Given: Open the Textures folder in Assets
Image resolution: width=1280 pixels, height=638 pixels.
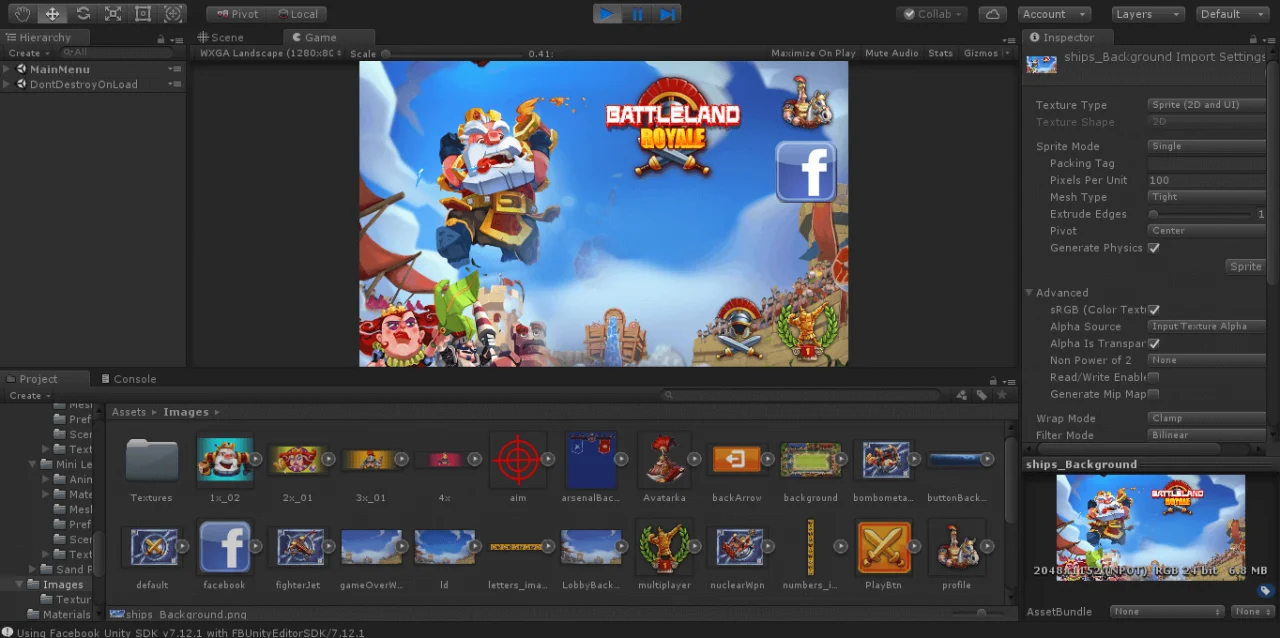Looking at the screenshot, I should (x=151, y=459).
